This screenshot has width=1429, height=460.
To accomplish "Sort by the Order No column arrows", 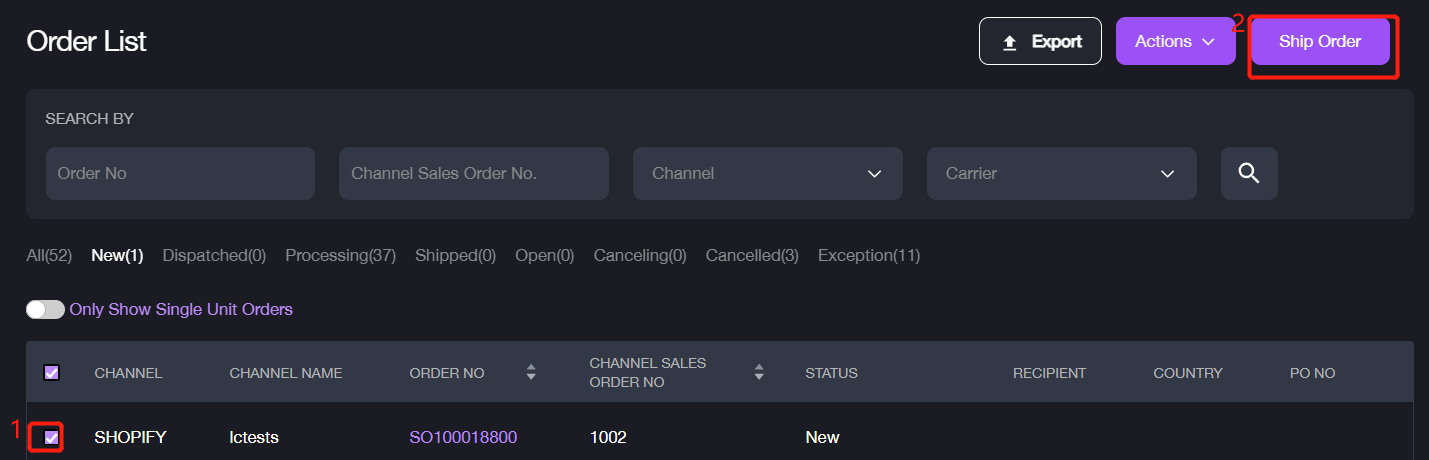I will tap(531, 373).
